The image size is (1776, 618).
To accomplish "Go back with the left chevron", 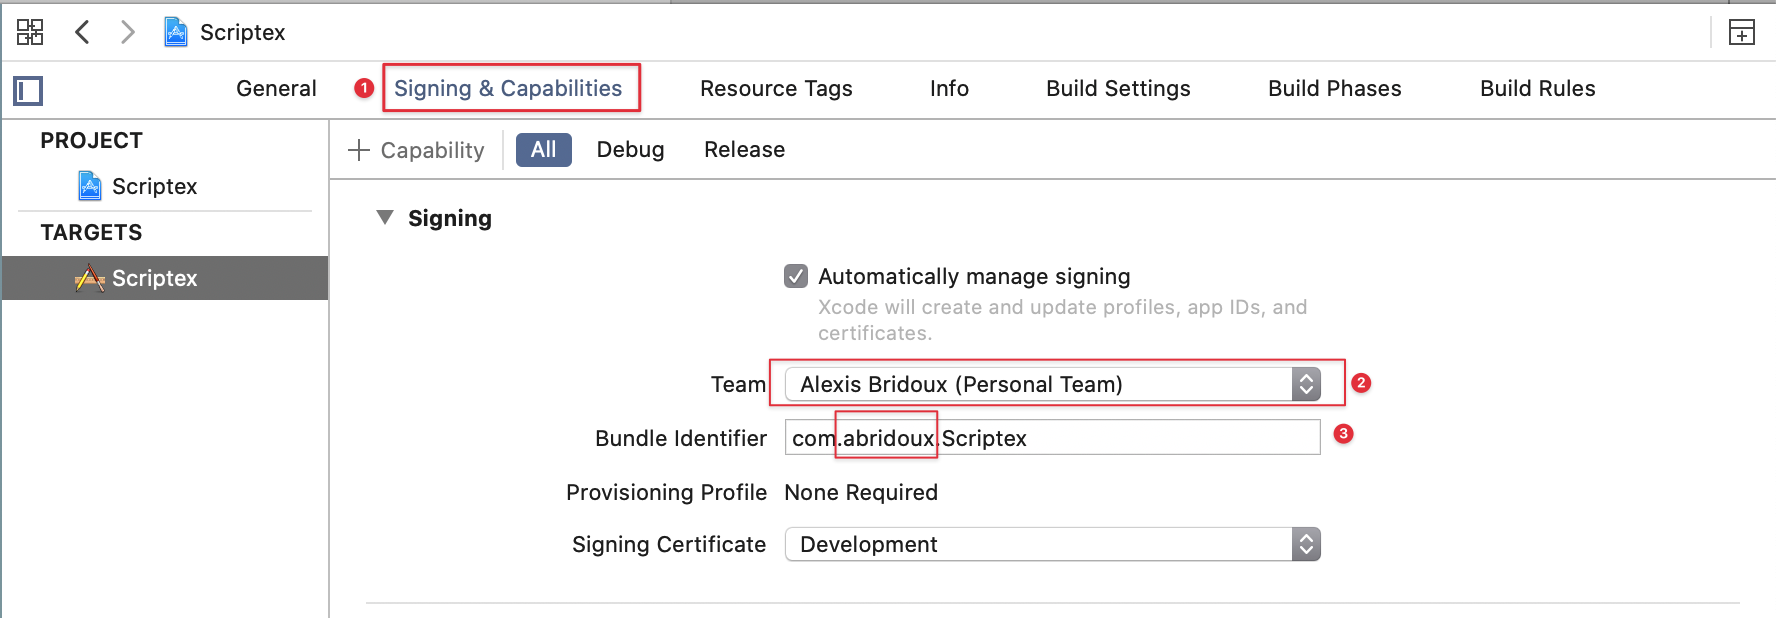I will tap(83, 32).
